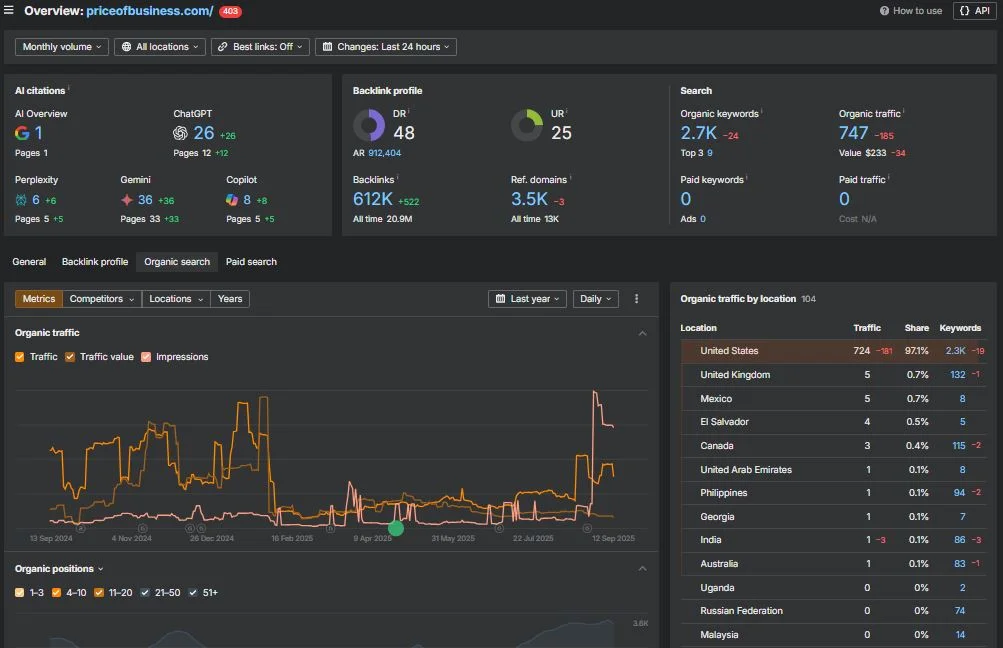Click the UR donut chart icon
1003x648 pixels.
[527, 125]
